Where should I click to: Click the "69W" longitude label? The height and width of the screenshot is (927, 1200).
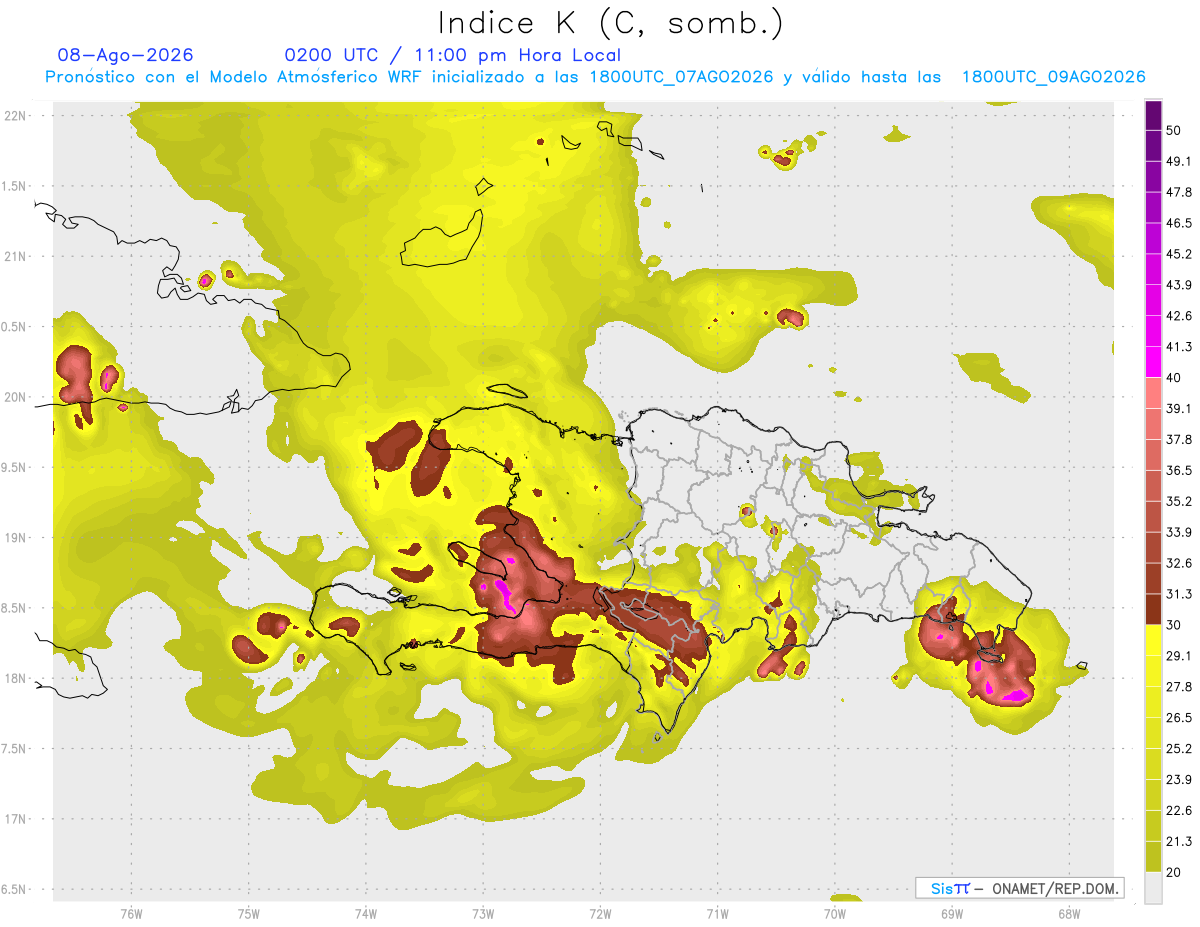tap(951, 913)
